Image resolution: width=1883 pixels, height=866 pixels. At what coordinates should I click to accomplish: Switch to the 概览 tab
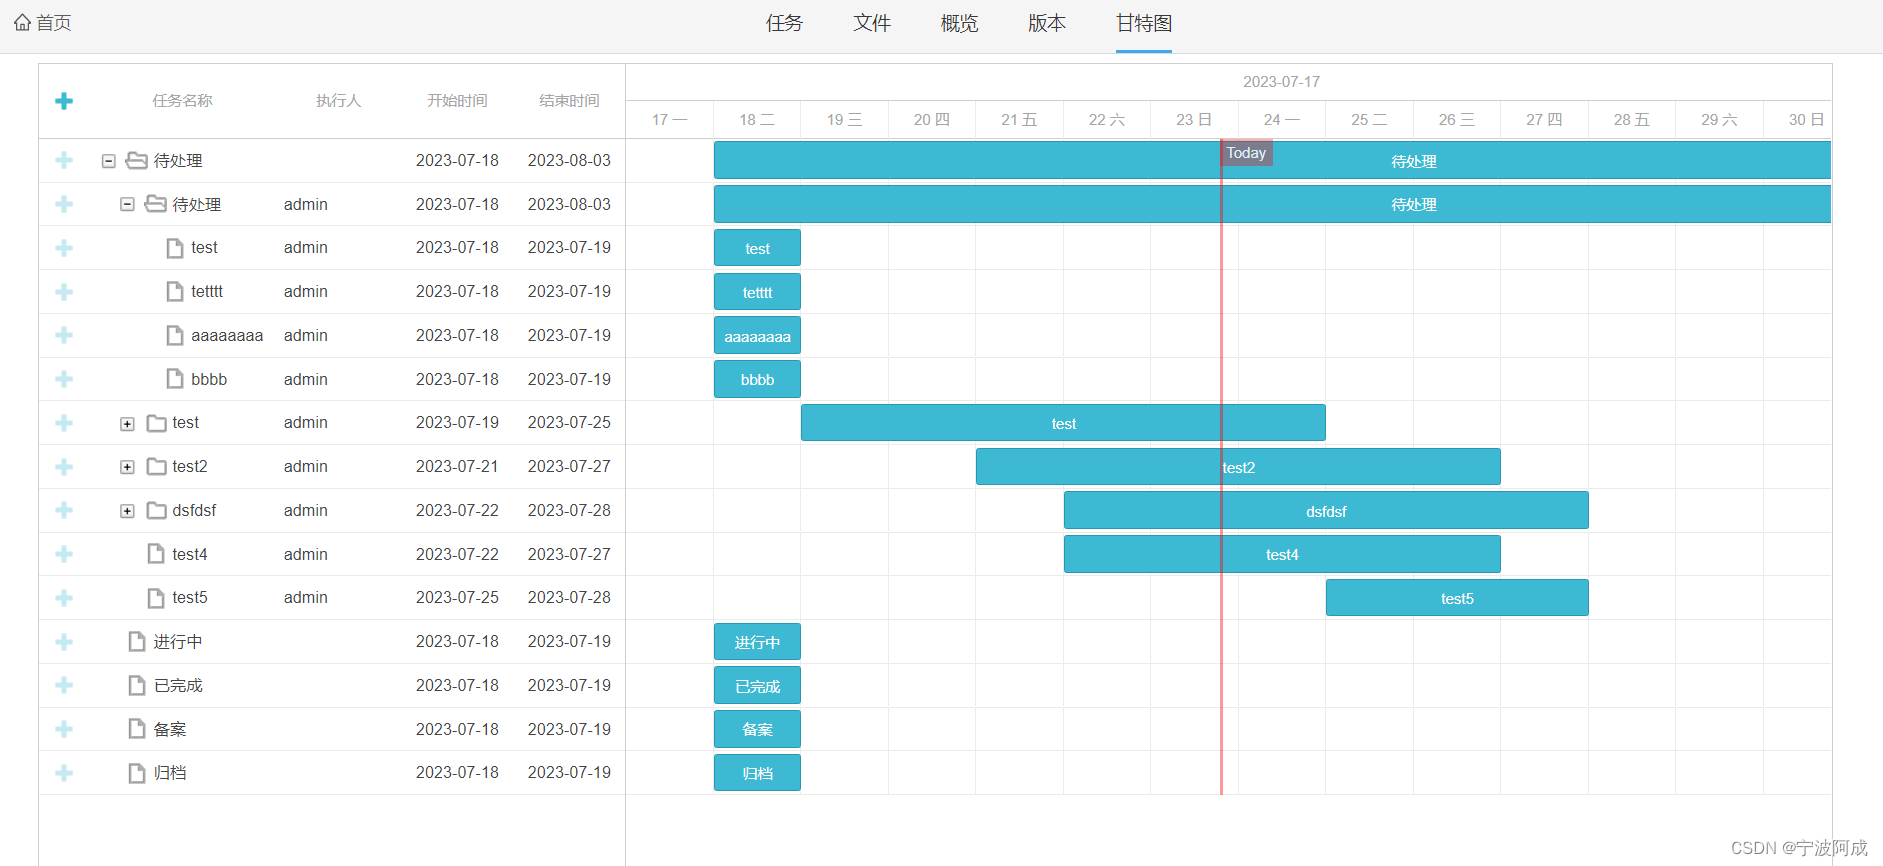(959, 23)
